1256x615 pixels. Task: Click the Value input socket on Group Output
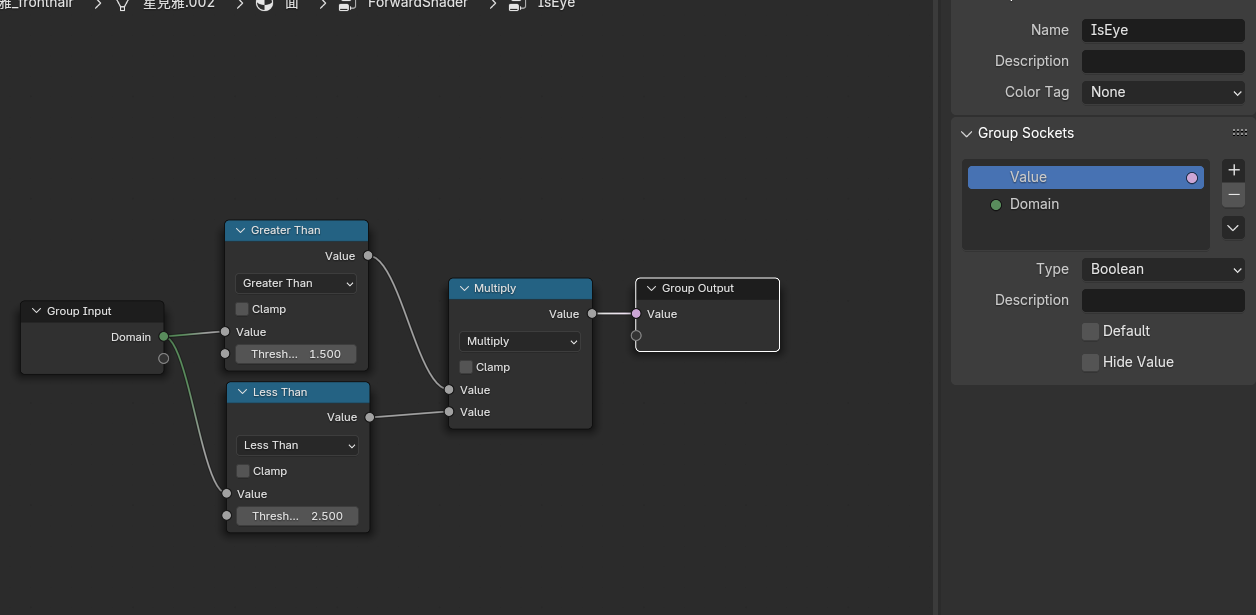point(636,314)
